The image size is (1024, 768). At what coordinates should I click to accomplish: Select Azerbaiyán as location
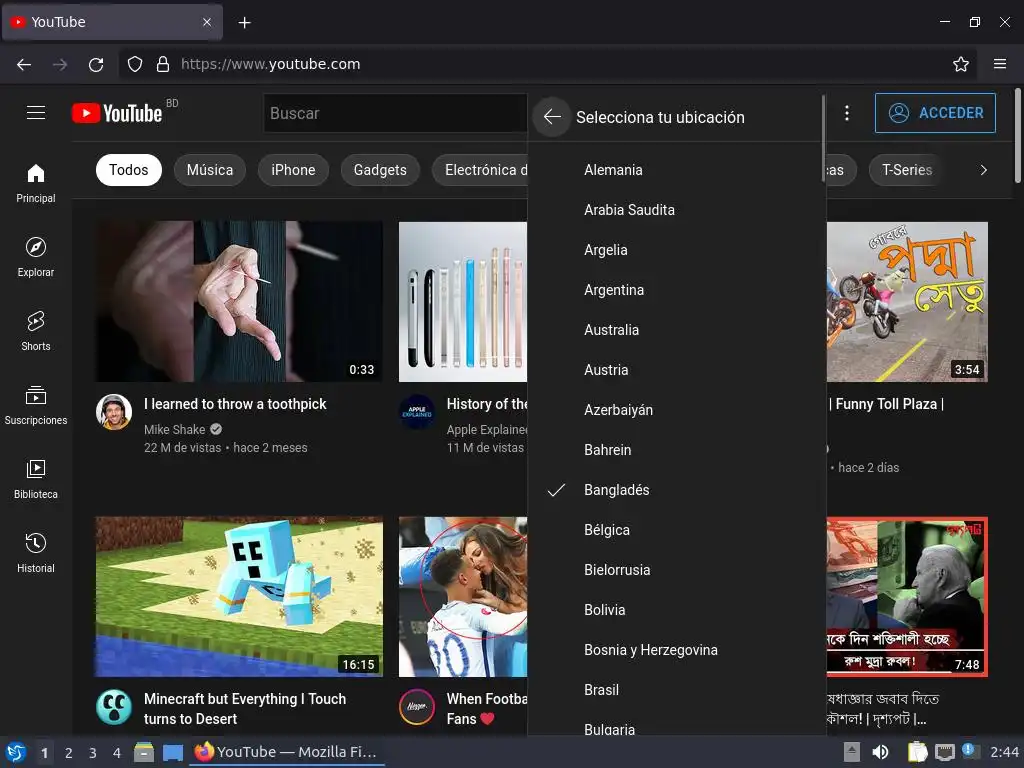(676, 410)
